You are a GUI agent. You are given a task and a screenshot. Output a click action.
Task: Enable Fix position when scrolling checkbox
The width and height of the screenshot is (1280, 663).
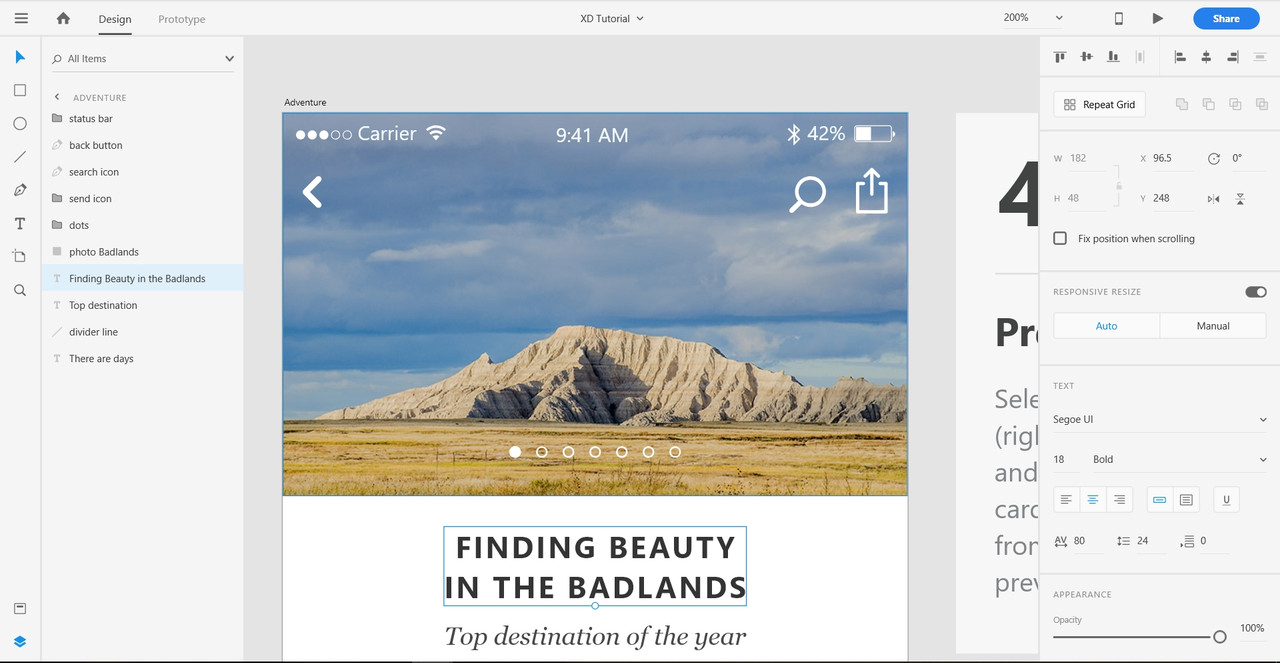tap(1060, 239)
